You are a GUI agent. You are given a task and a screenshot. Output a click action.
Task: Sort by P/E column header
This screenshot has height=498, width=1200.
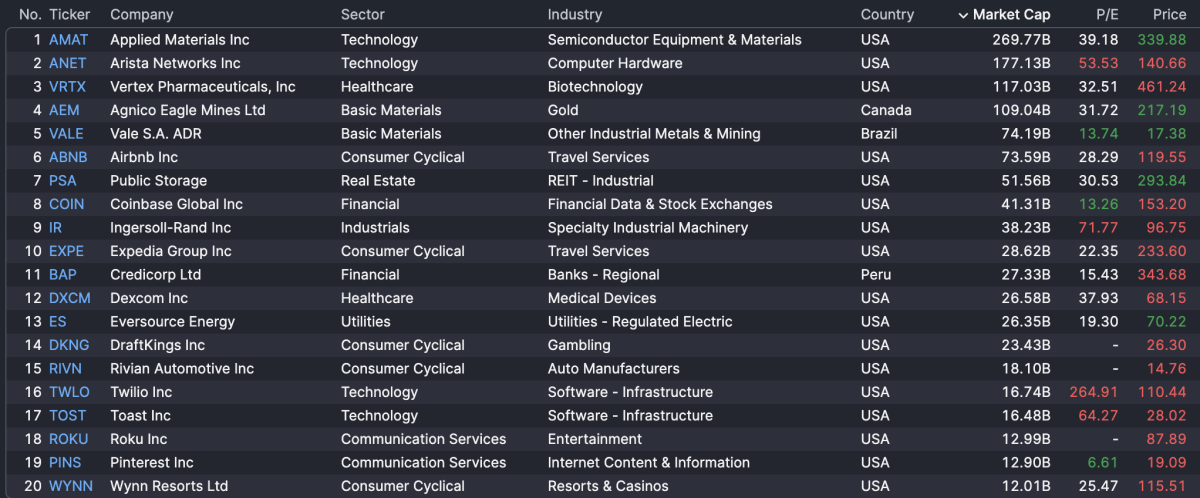1106,15
